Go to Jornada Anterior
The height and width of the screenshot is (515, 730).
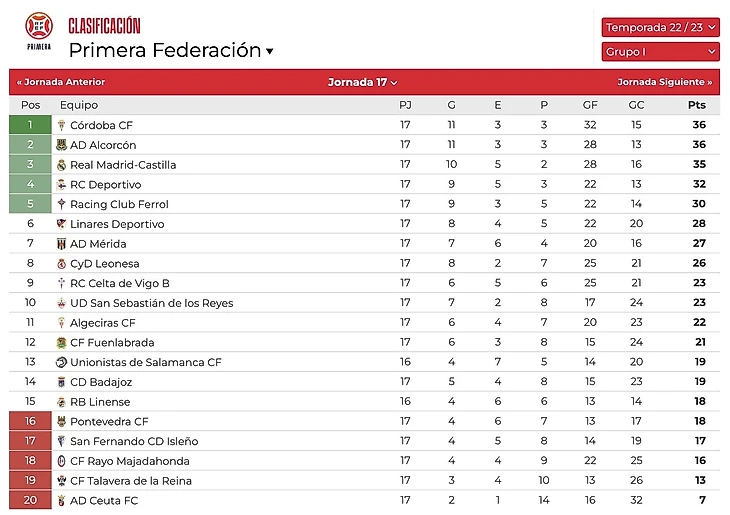pyautogui.click(x=61, y=82)
